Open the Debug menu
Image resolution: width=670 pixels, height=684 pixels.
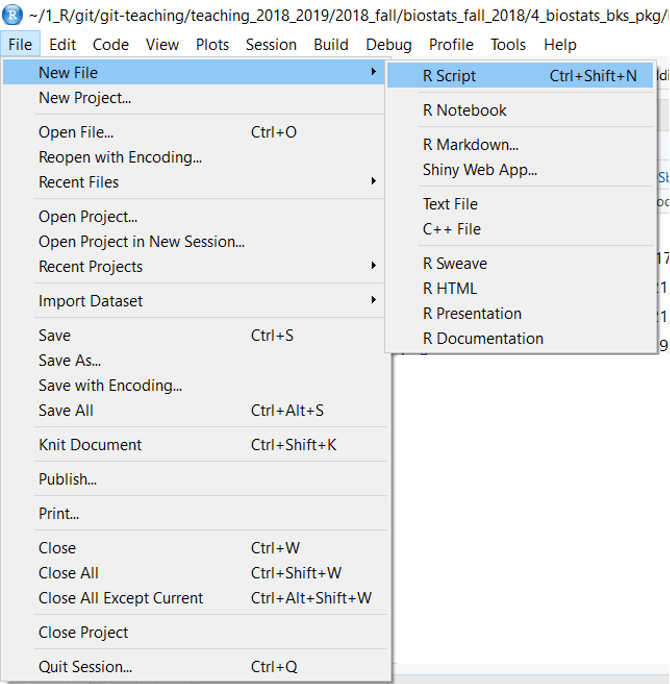click(388, 44)
